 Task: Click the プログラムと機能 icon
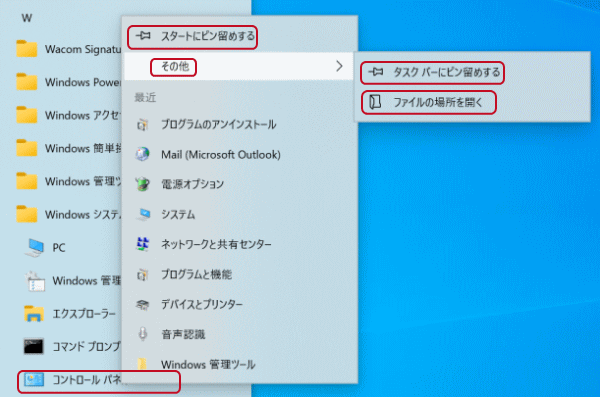tap(142, 274)
